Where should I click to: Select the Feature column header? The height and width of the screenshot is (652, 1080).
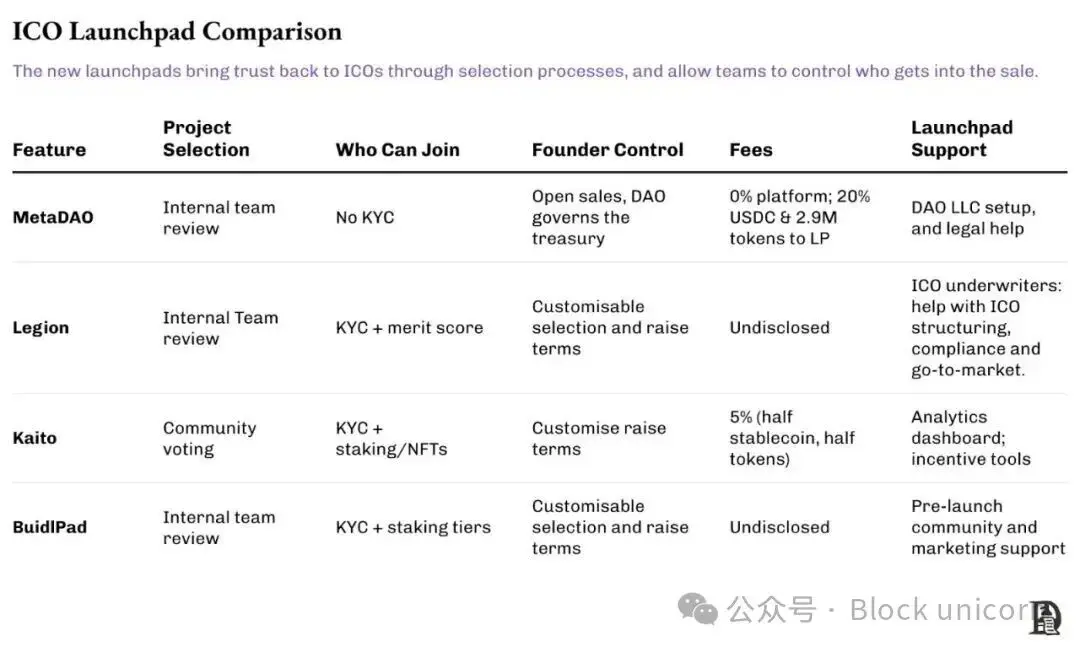49,150
